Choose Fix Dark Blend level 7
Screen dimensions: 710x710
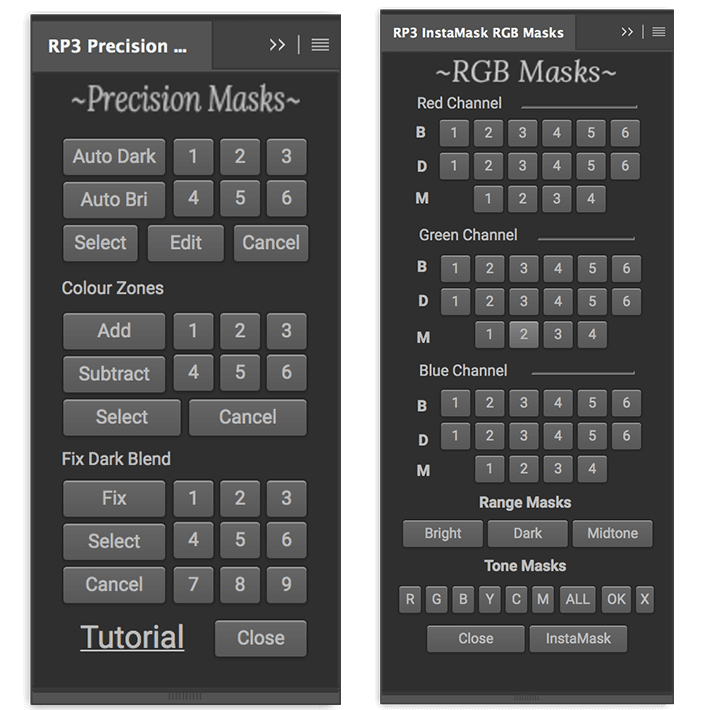click(193, 585)
